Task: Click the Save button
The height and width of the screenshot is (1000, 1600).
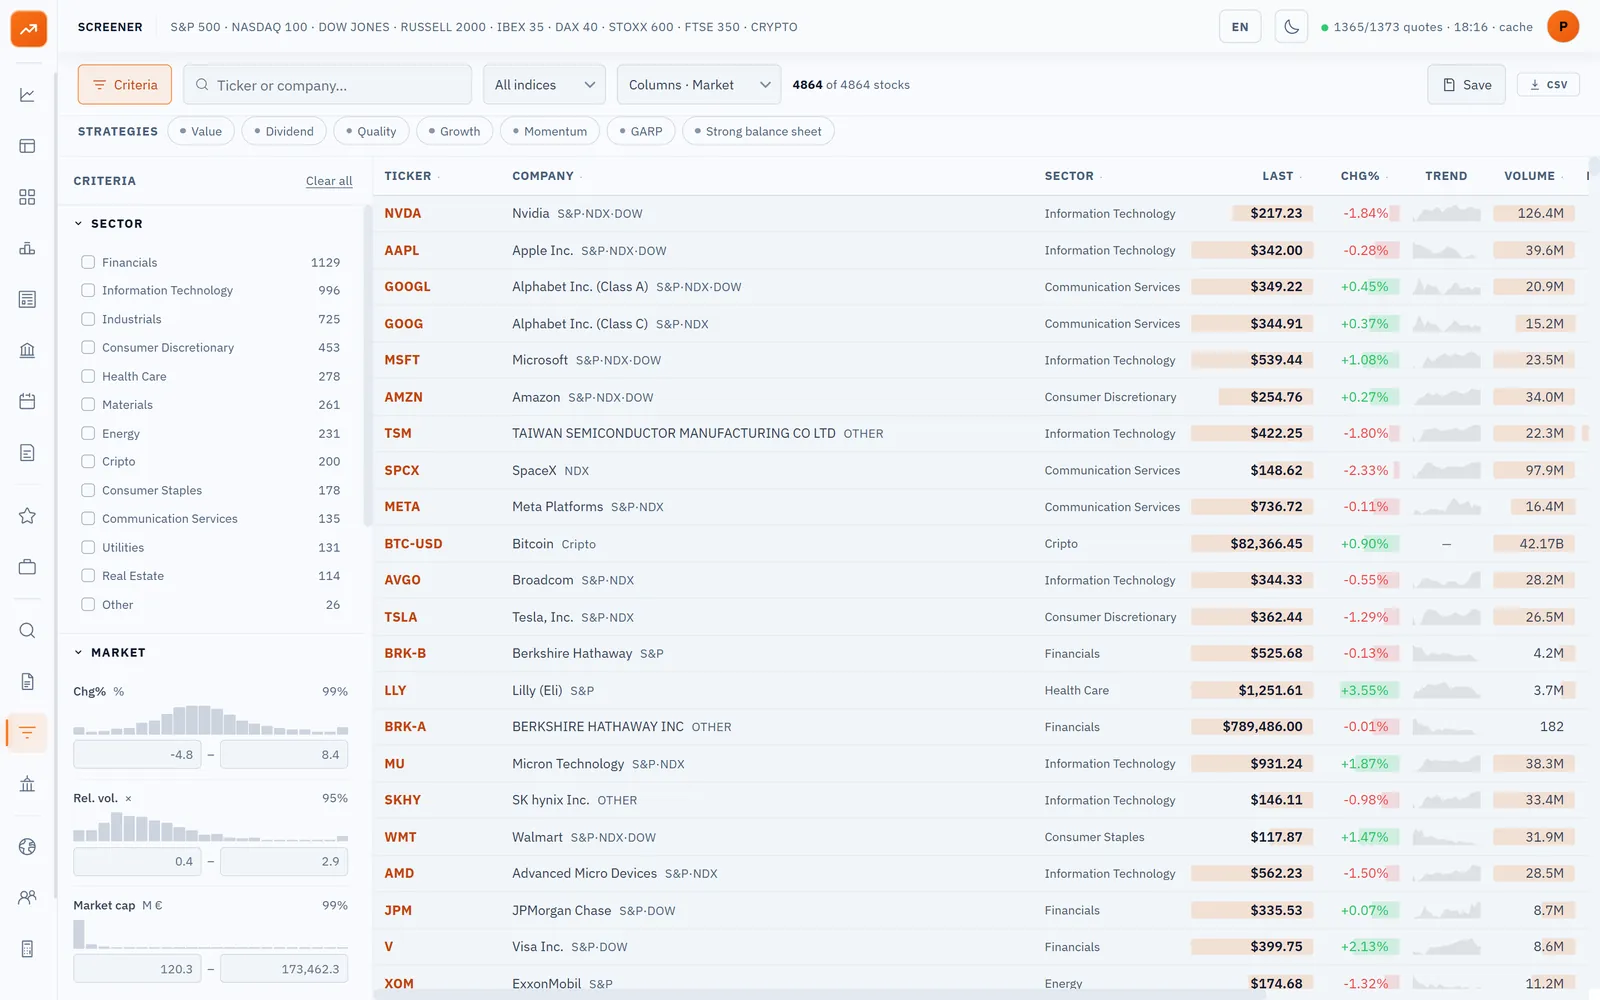Action: point(1466,85)
